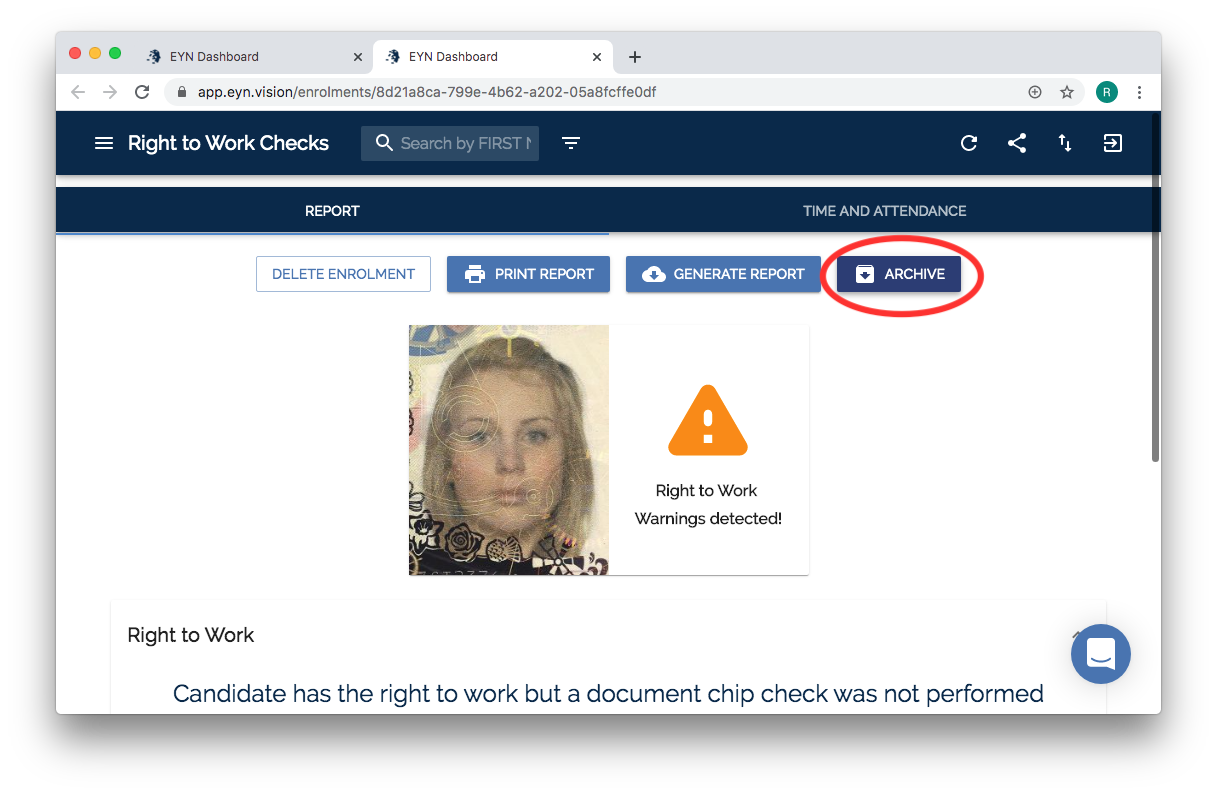1217x794 pixels.
Task: Switch to TIME AND ATTENDANCE tab
Action: point(885,211)
